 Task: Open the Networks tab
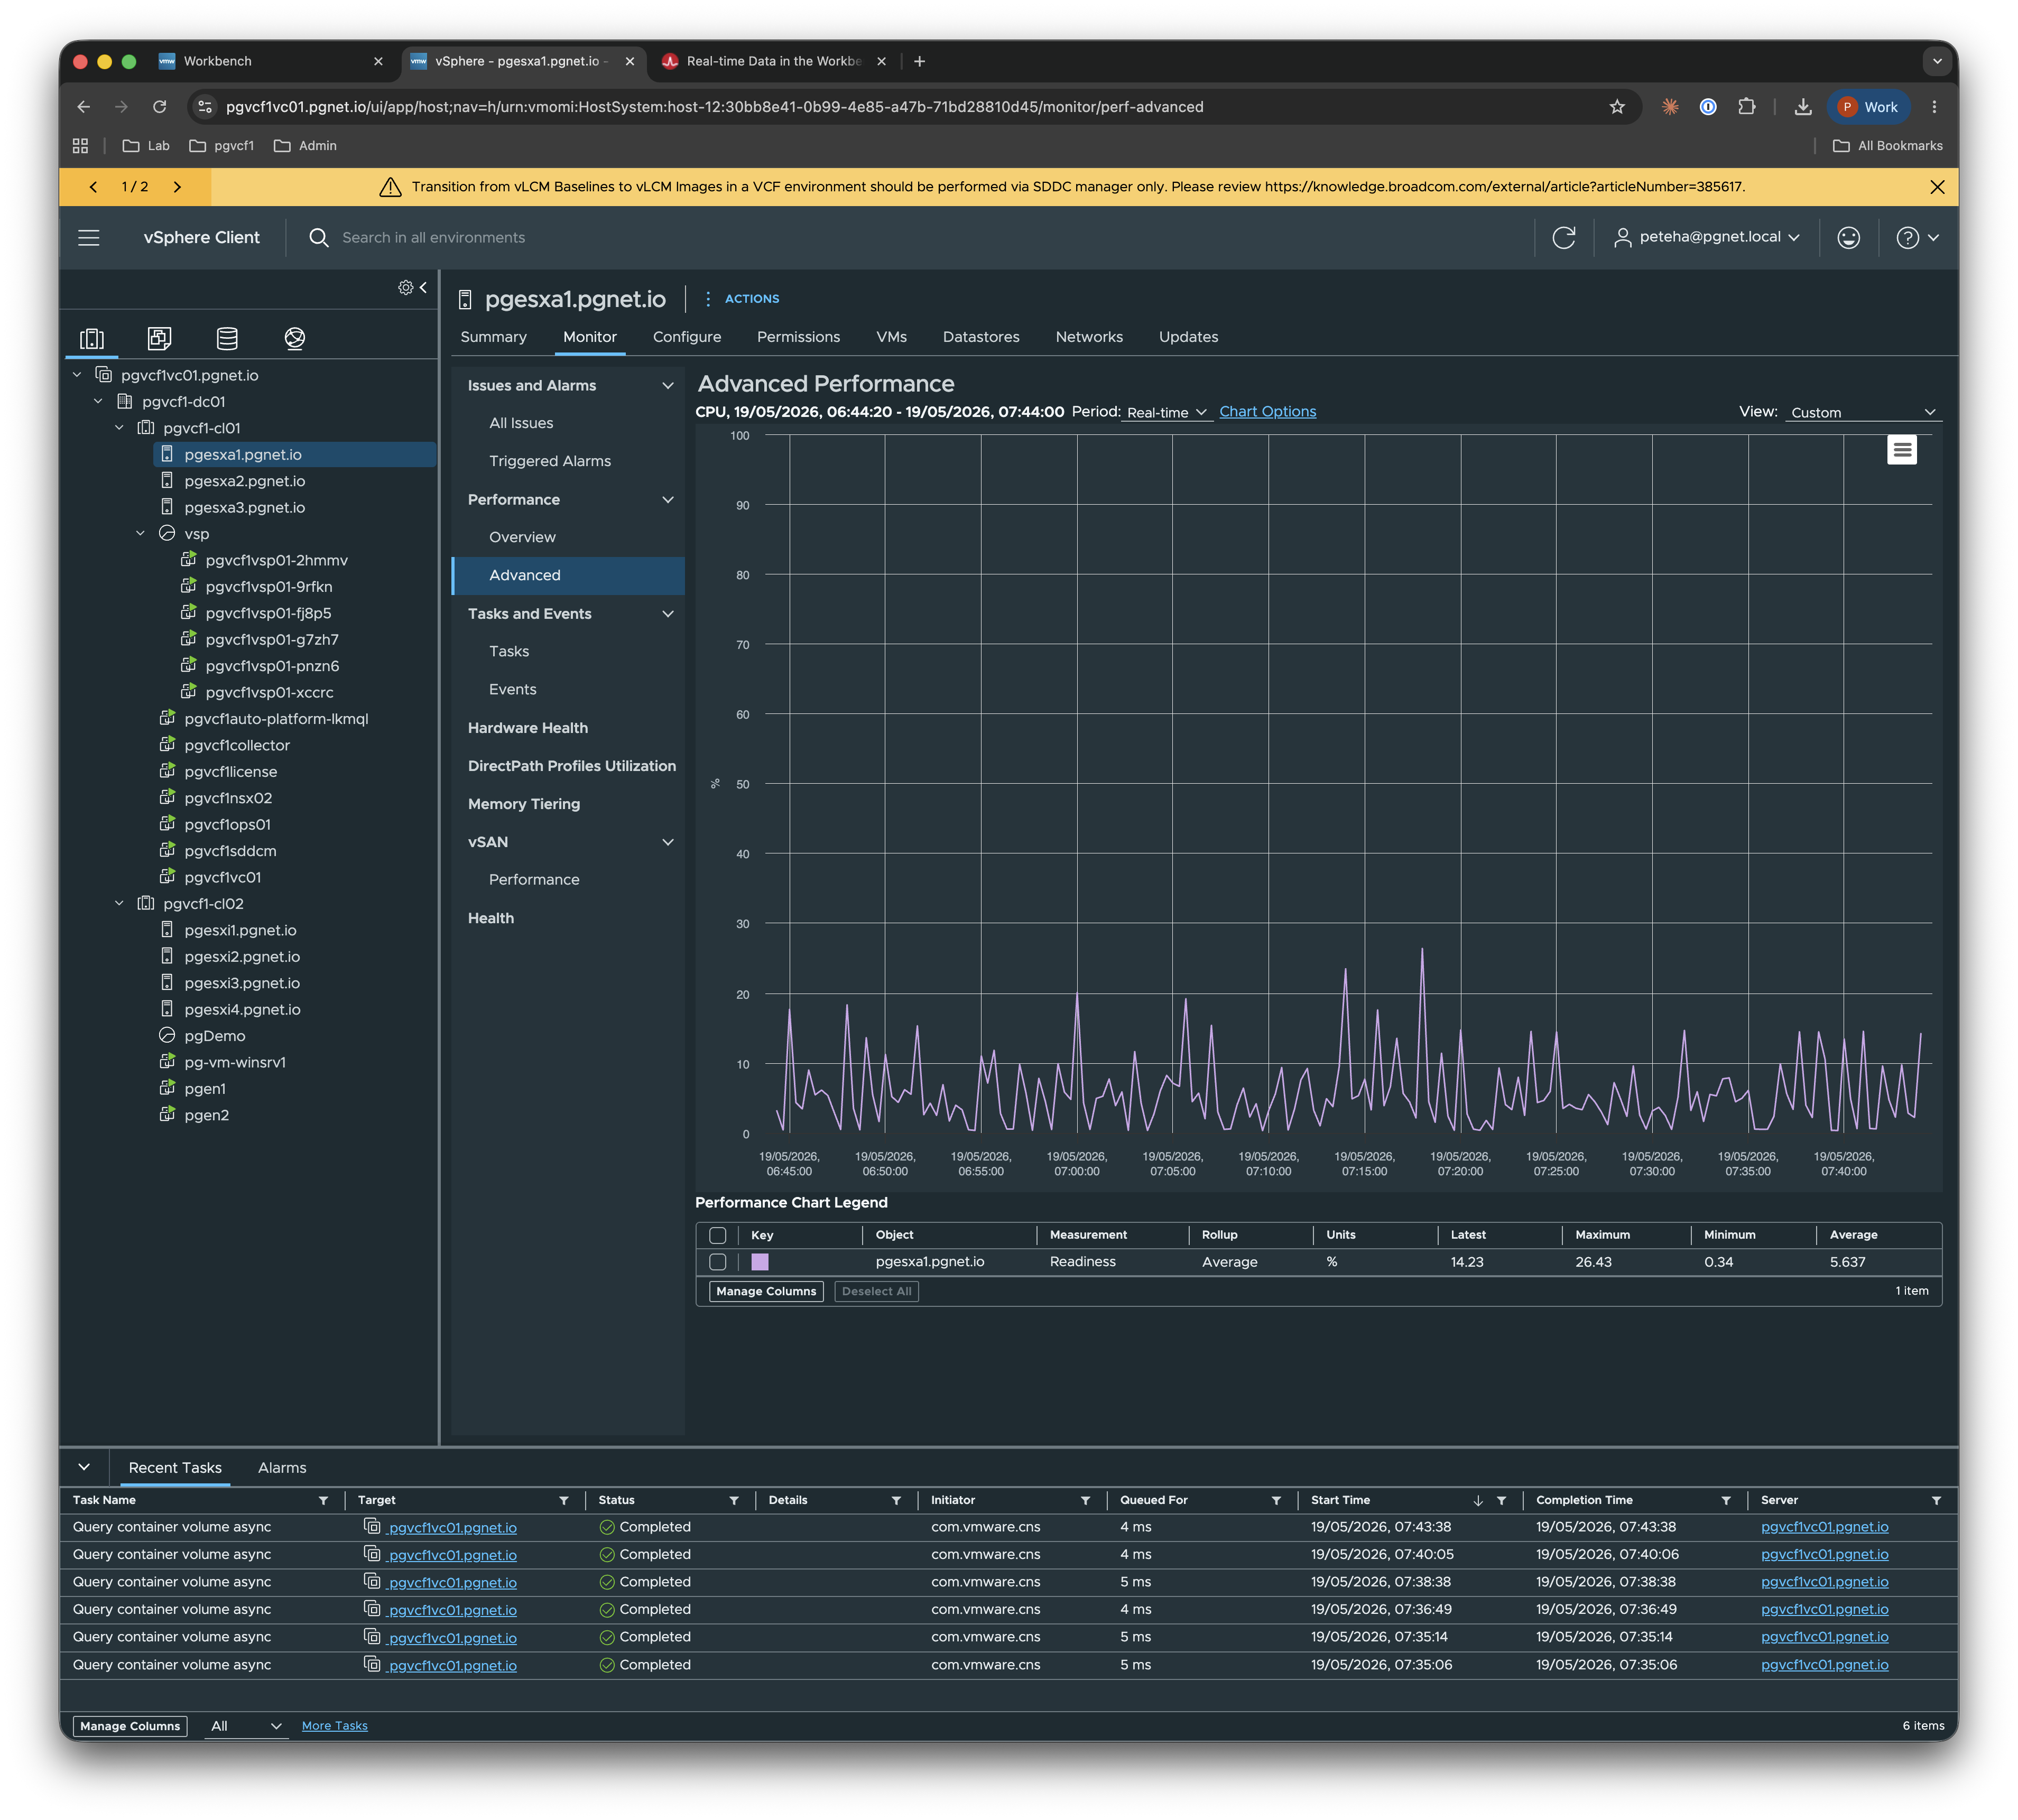coord(1089,337)
